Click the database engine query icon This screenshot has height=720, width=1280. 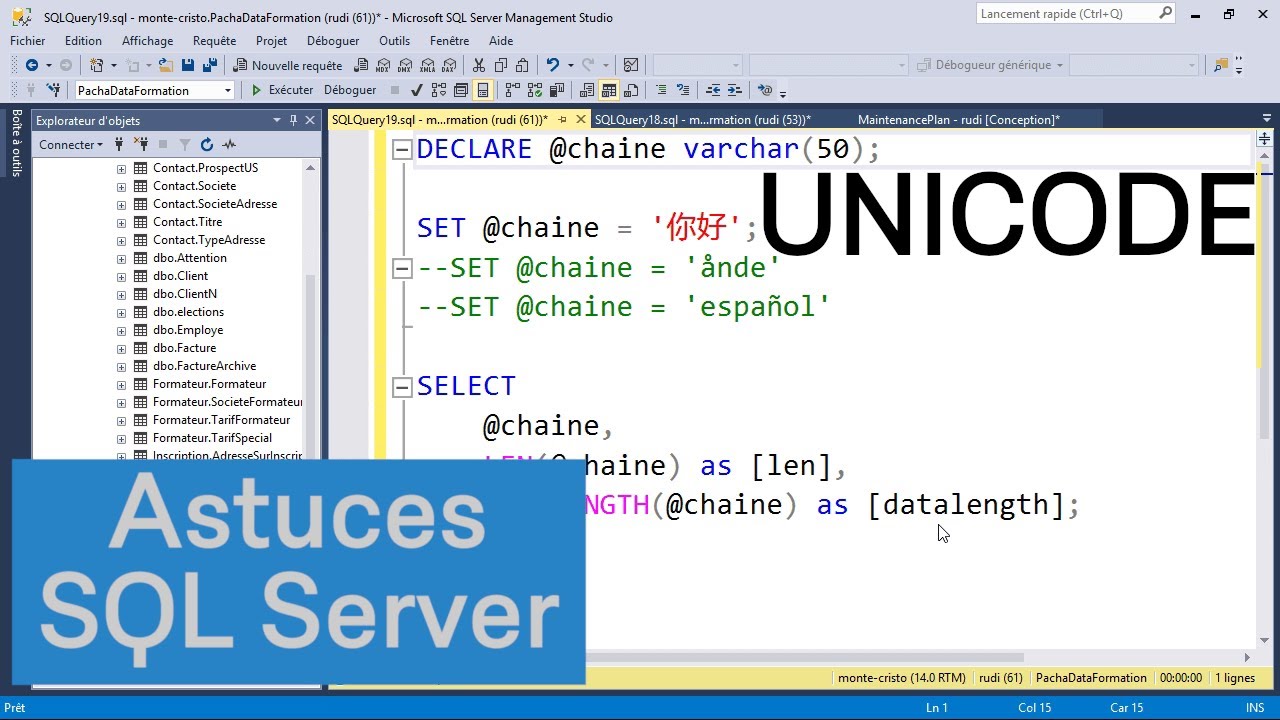361,65
